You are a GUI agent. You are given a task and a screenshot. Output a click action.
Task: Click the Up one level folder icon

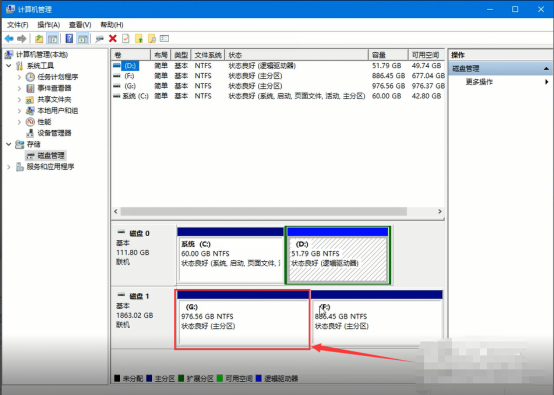(x=39, y=39)
